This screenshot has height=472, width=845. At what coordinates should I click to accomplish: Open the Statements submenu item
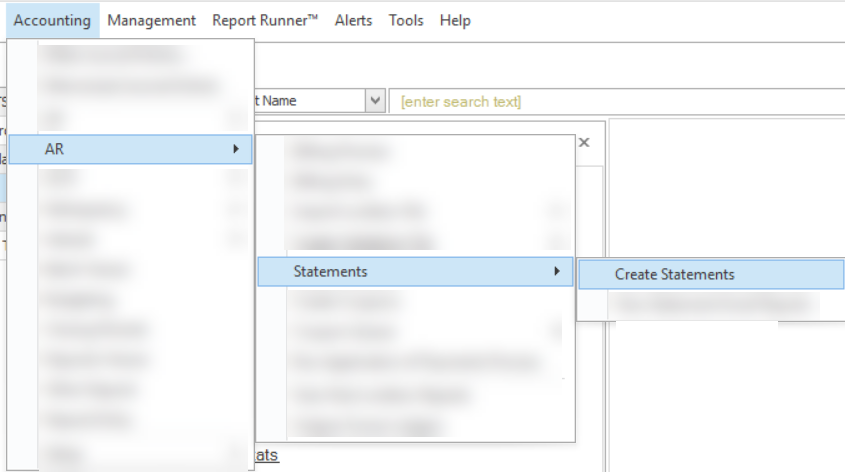tap(330, 271)
